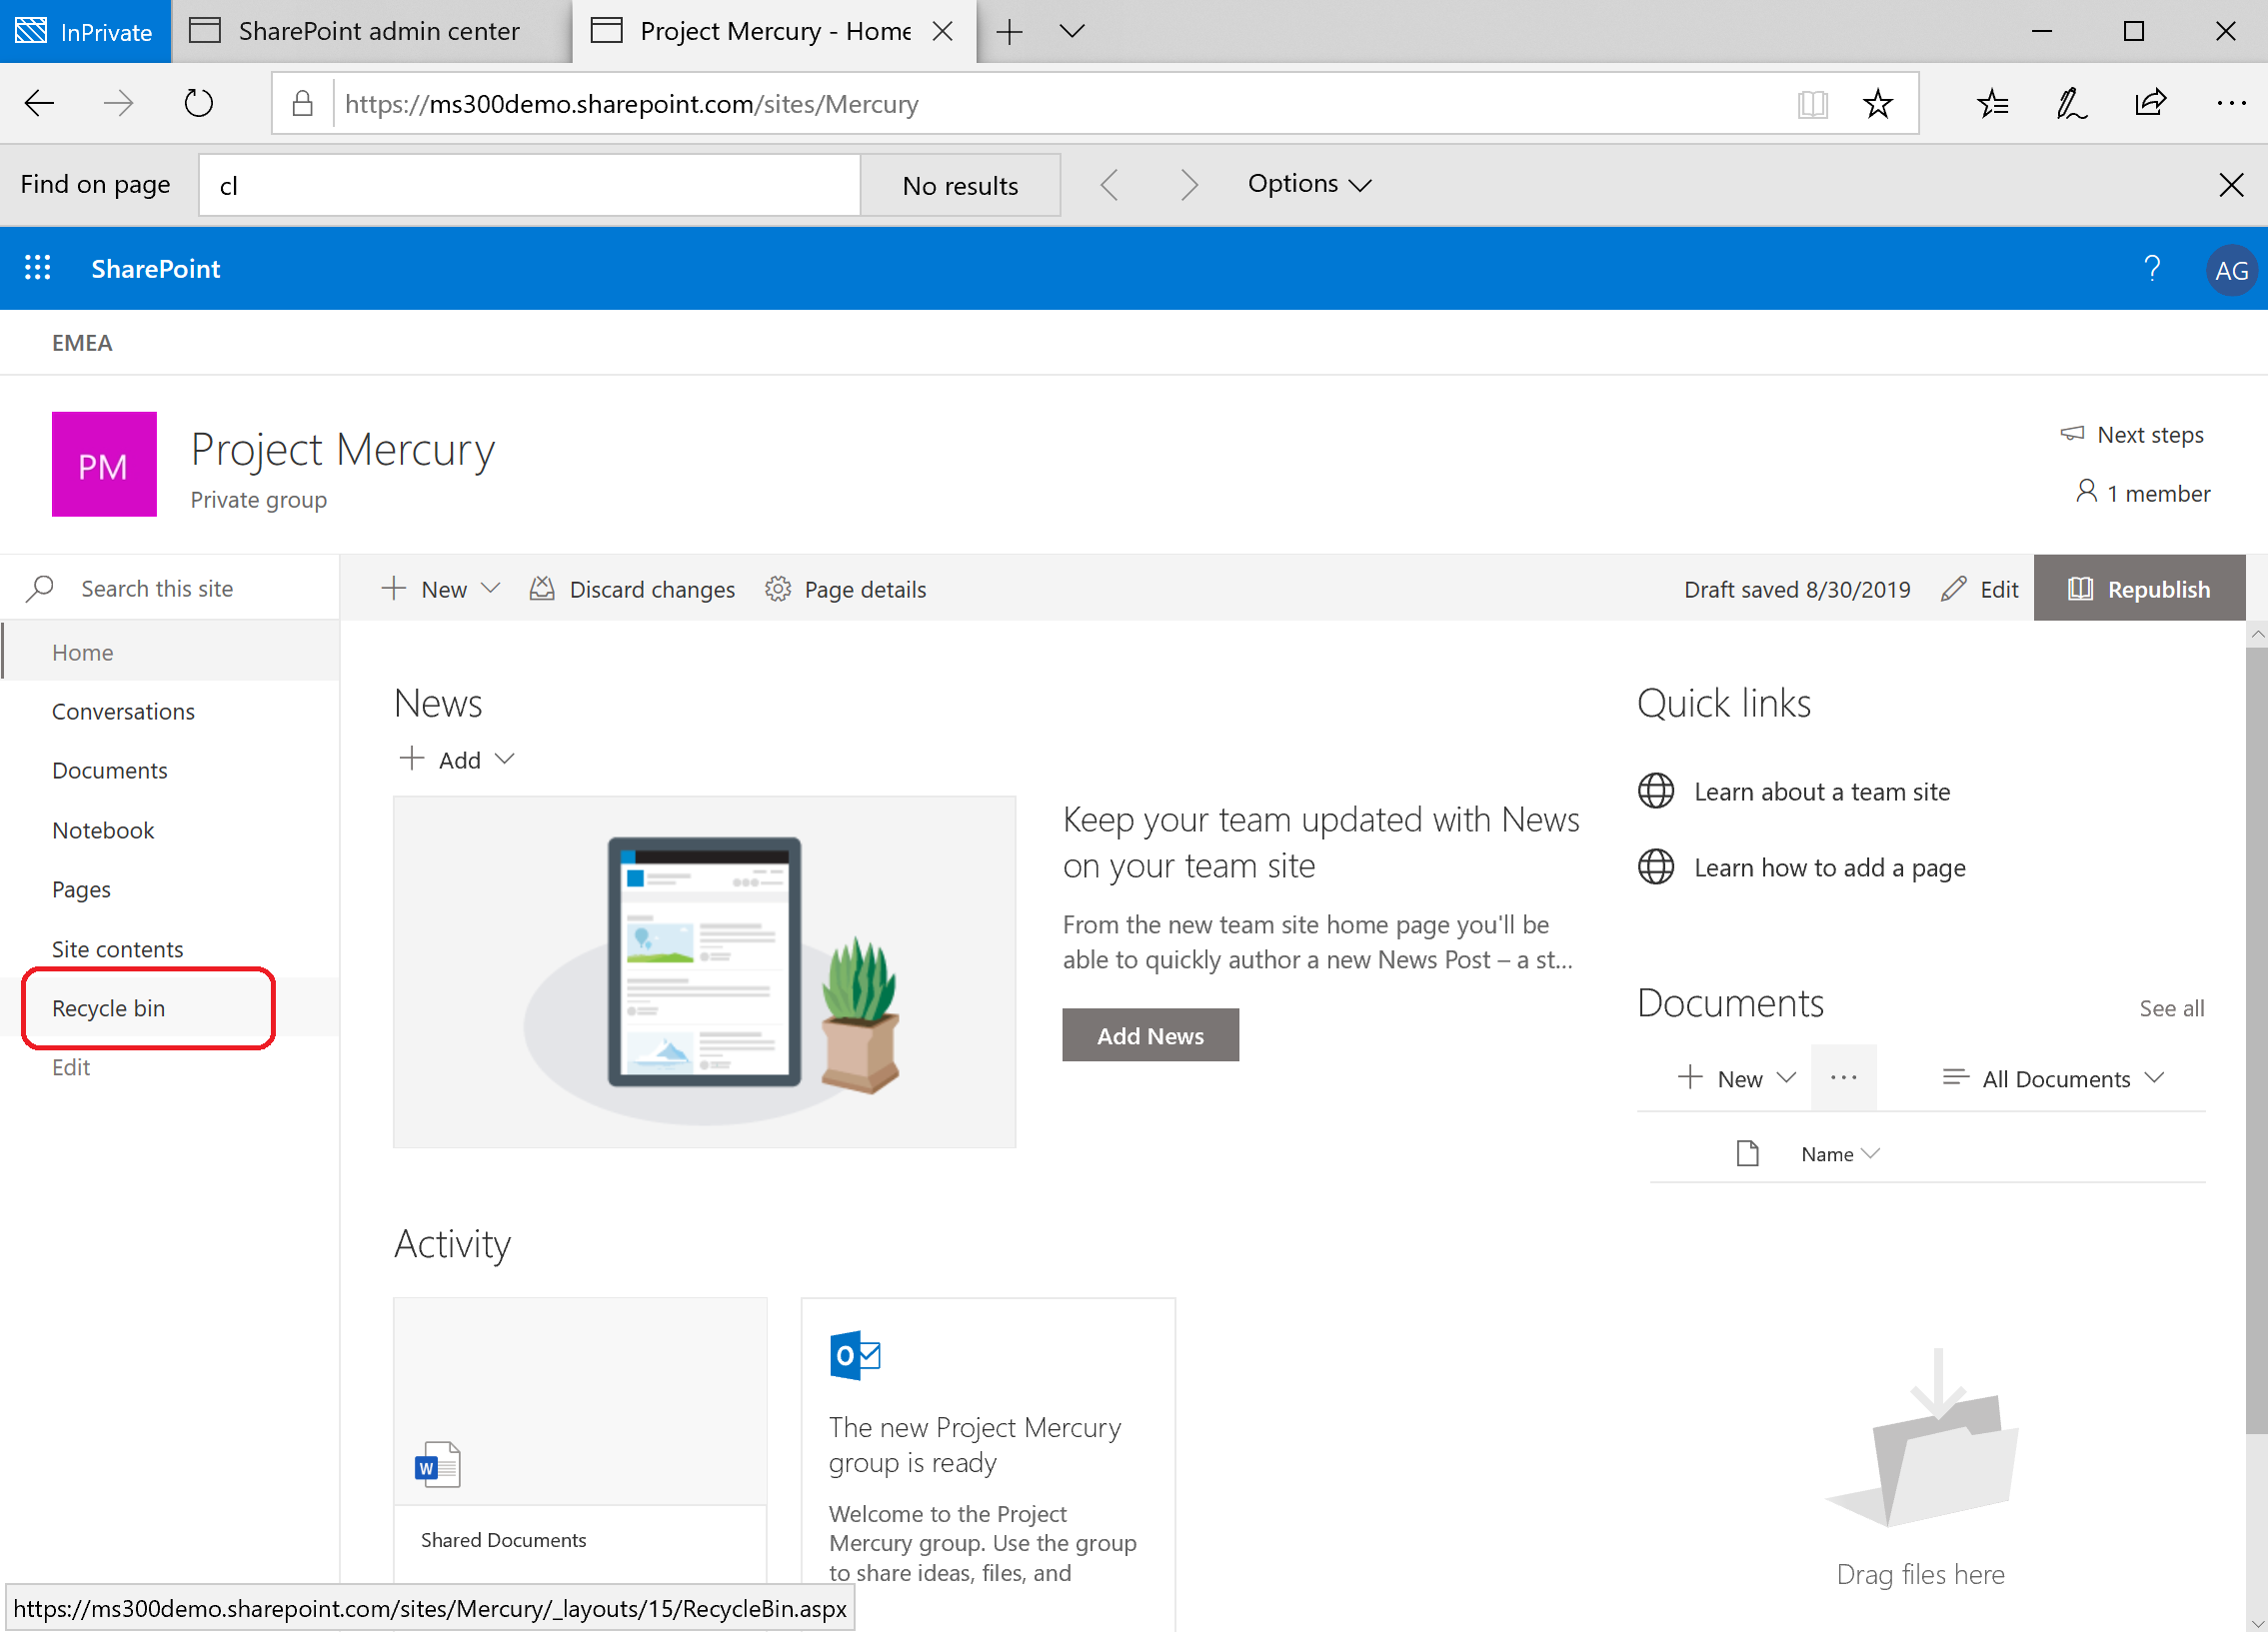The width and height of the screenshot is (2268, 1632).
Task: Close the Find on page bar
Action: (x=2231, y=185)
